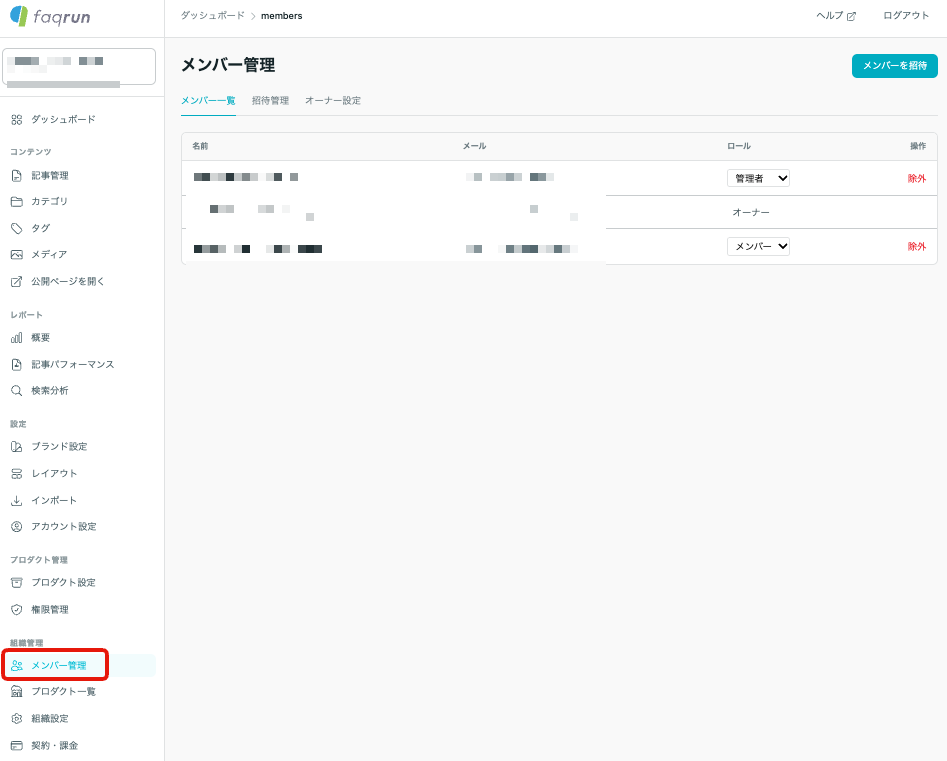Click the faqrun logo icon
The width and height of the screenshot is (947, 761).
19,16
